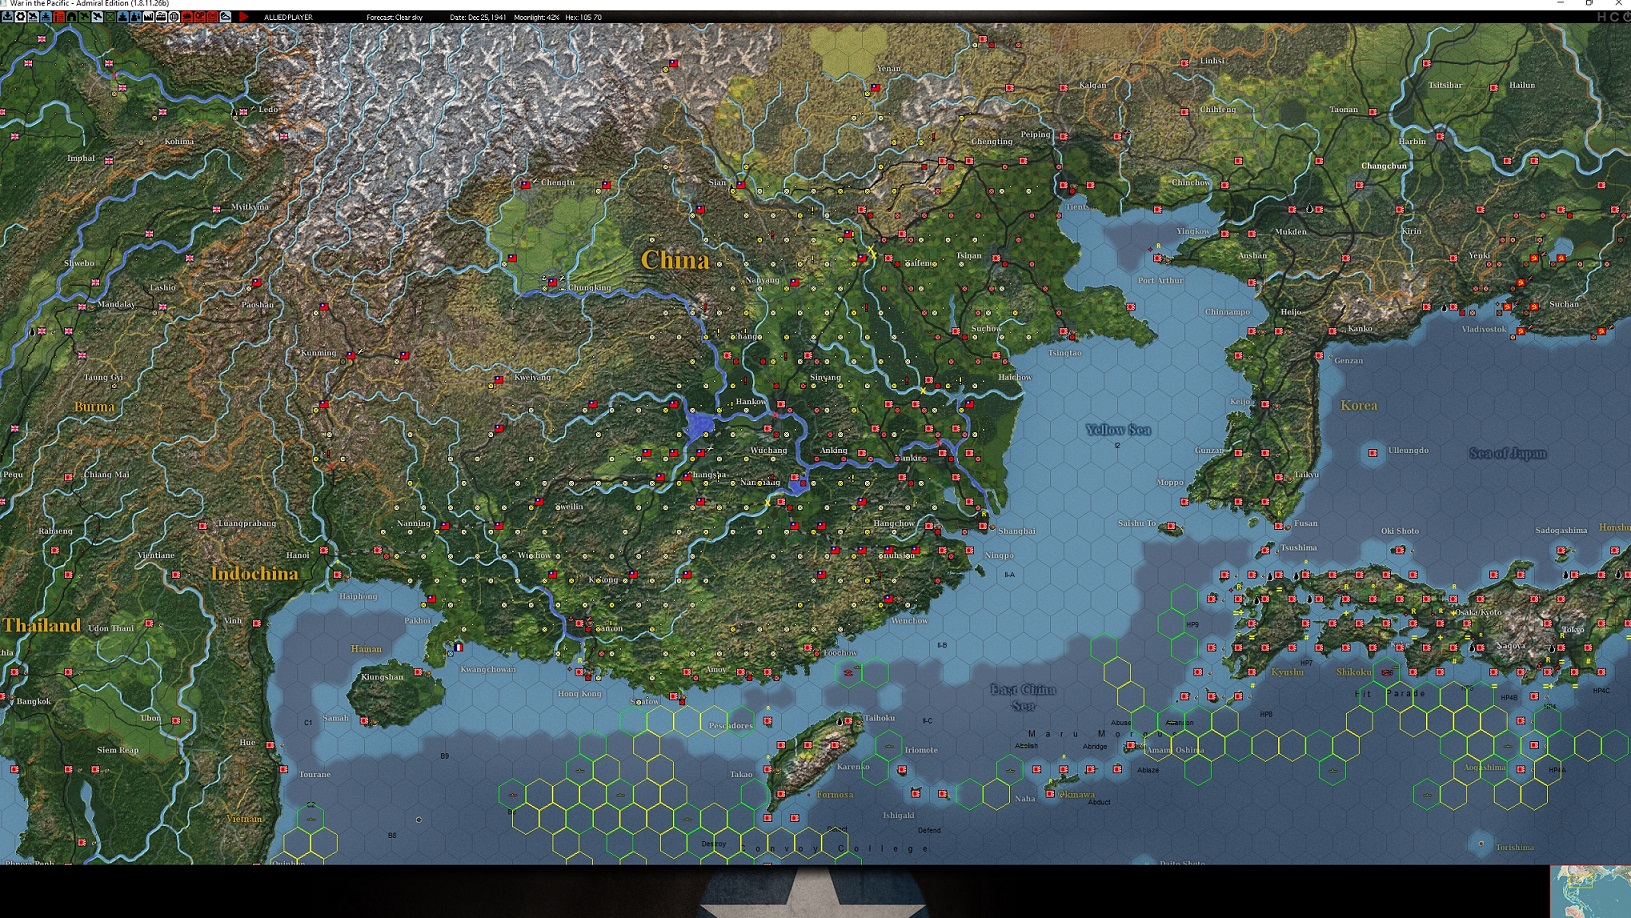
Task: Select the Tsitsihar base label
Action: (x=1445, y=85)
